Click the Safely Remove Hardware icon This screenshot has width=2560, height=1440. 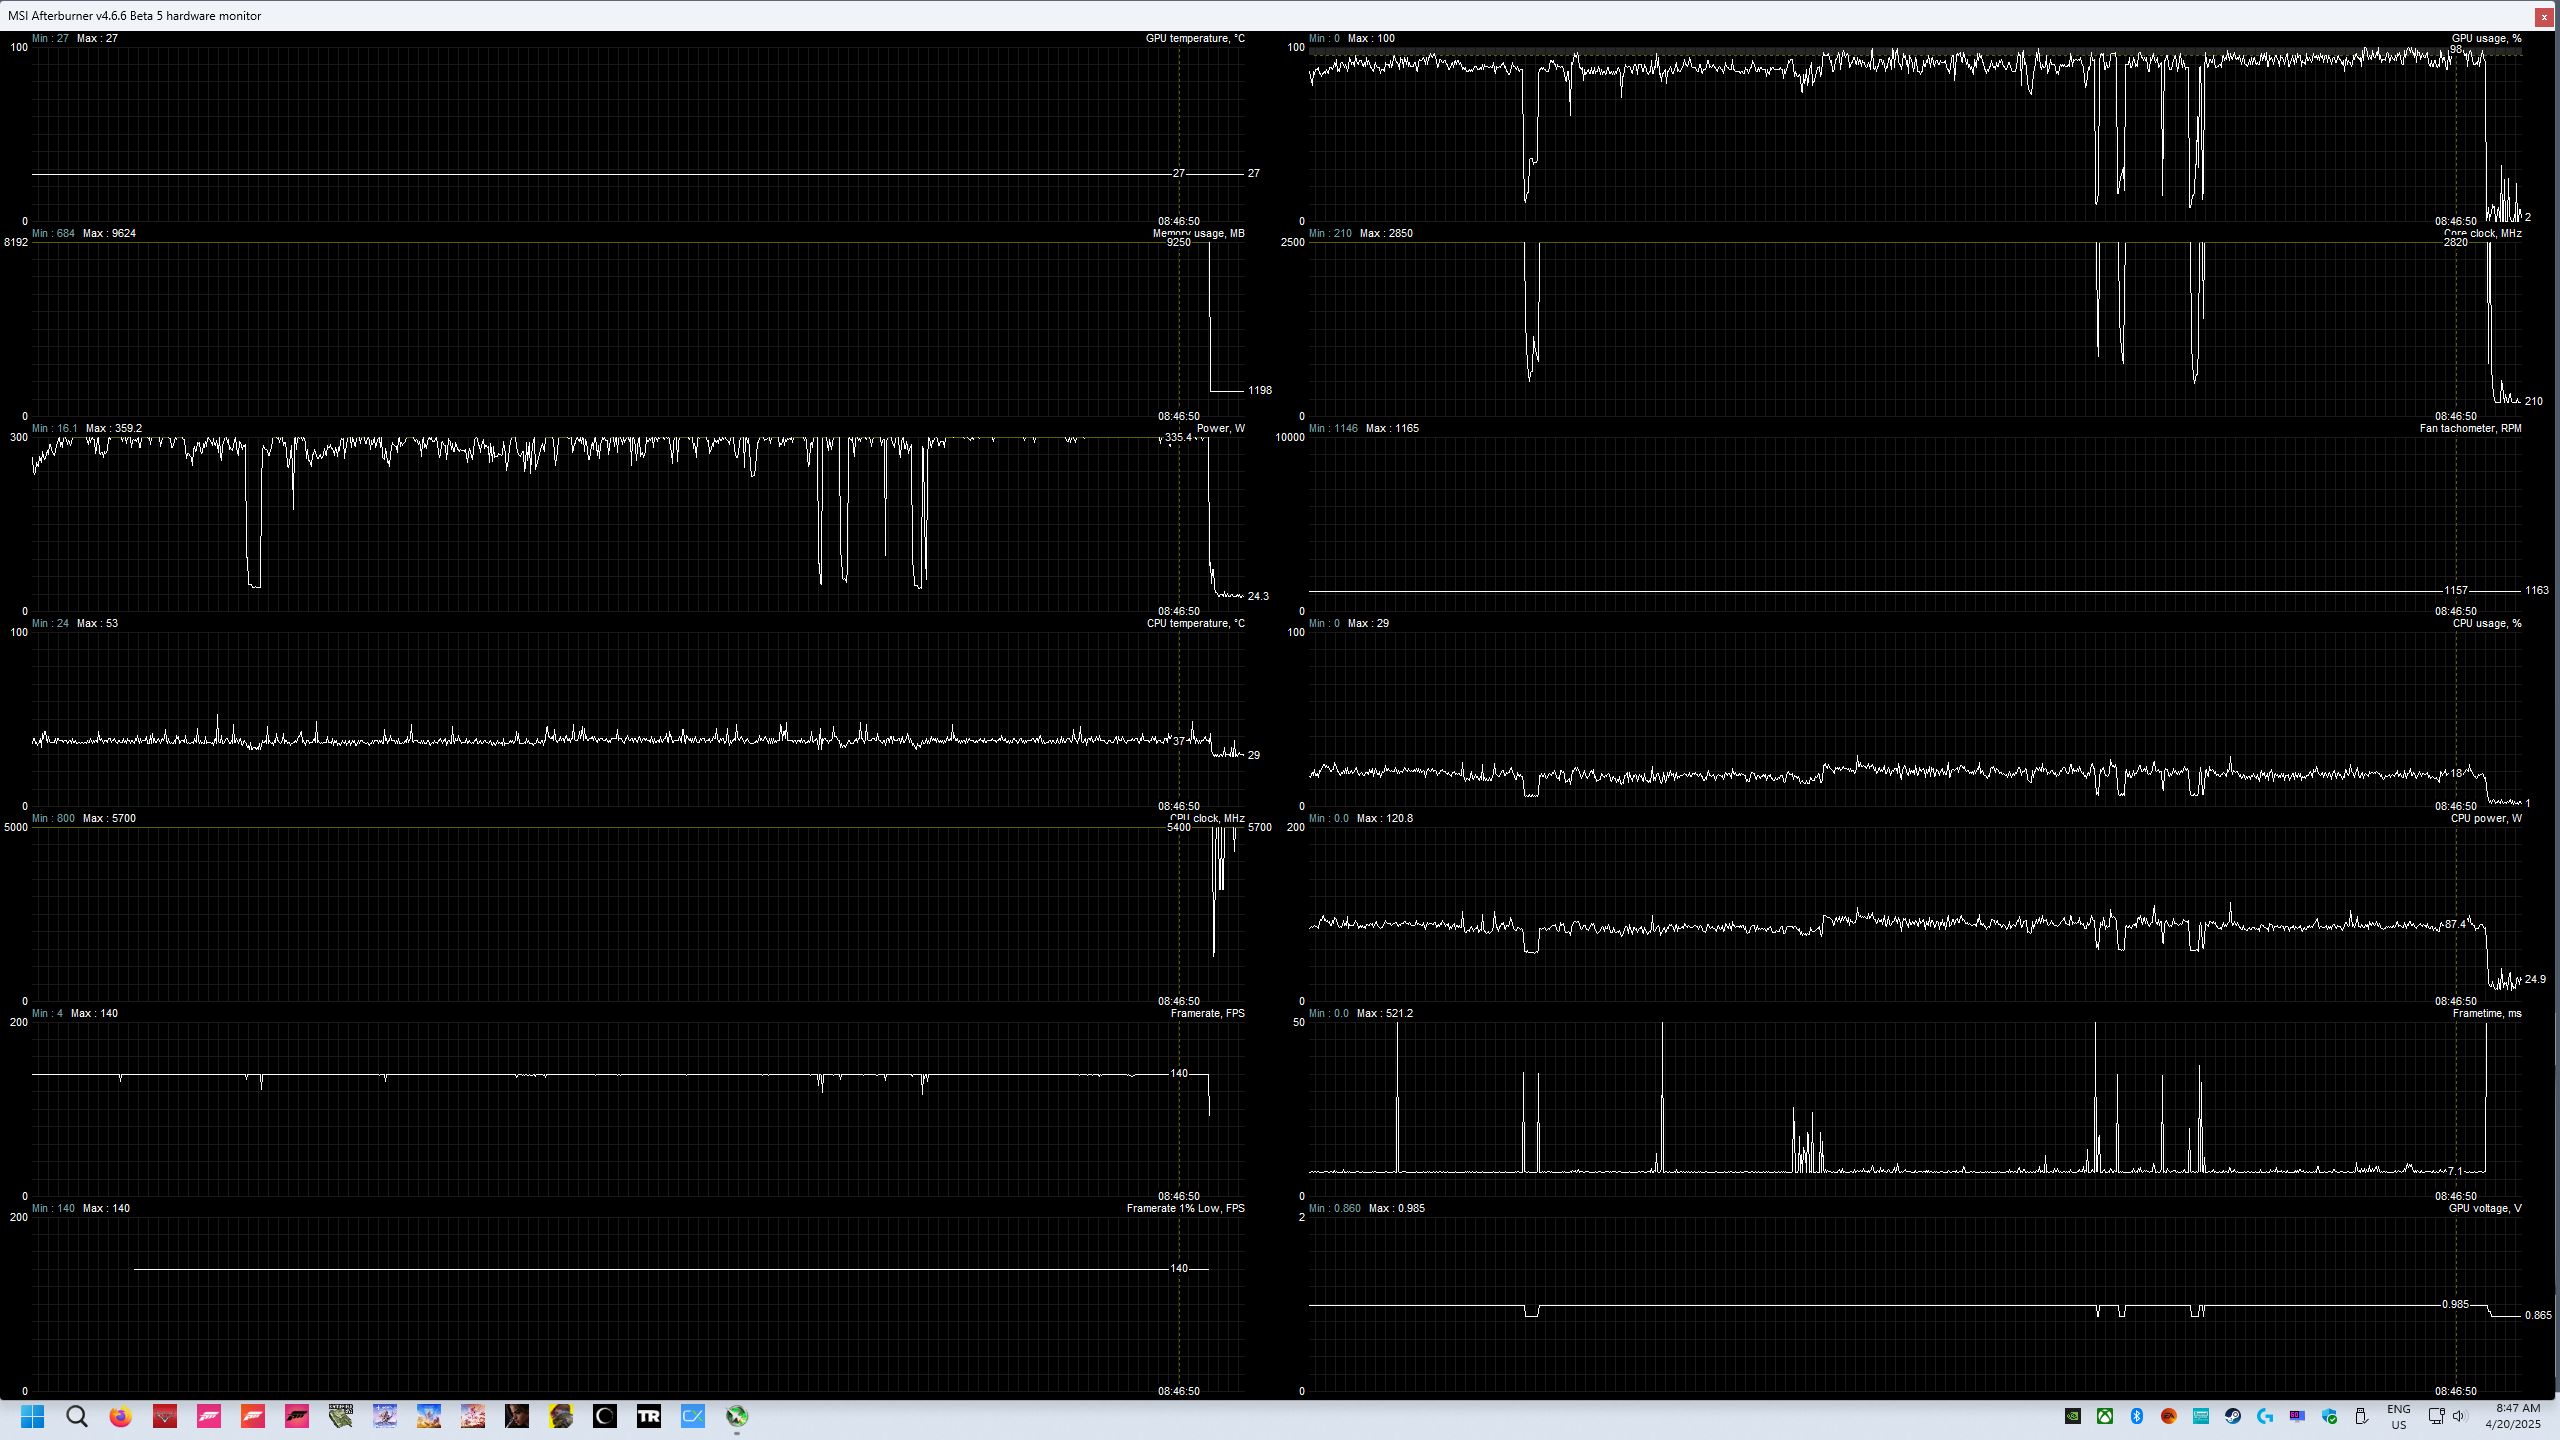coord(2361,1416)
